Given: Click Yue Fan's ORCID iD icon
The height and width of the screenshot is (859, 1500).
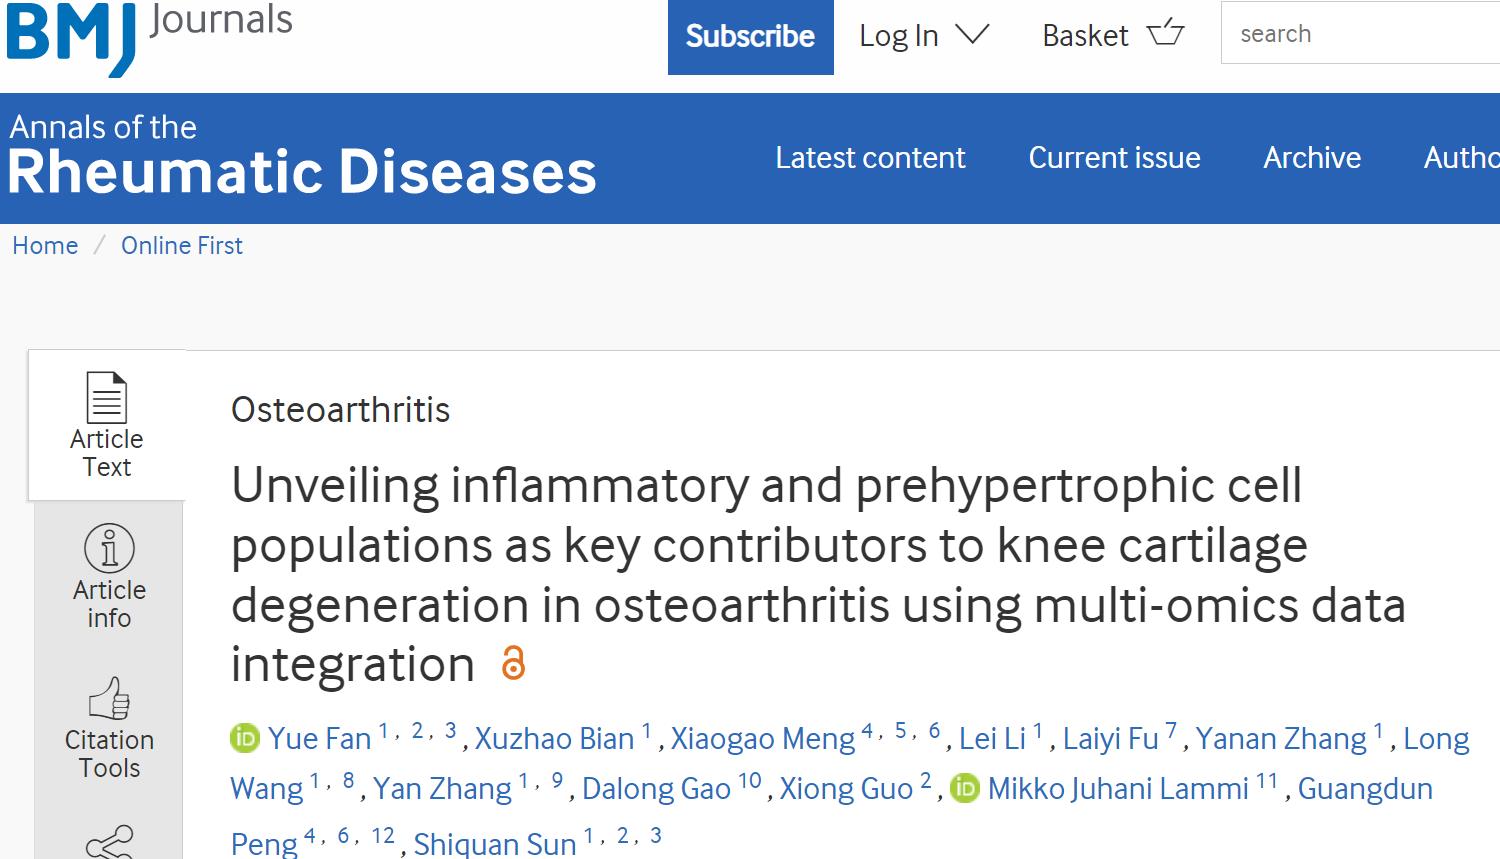Looking at the screenshot, I should coord(245,738).
